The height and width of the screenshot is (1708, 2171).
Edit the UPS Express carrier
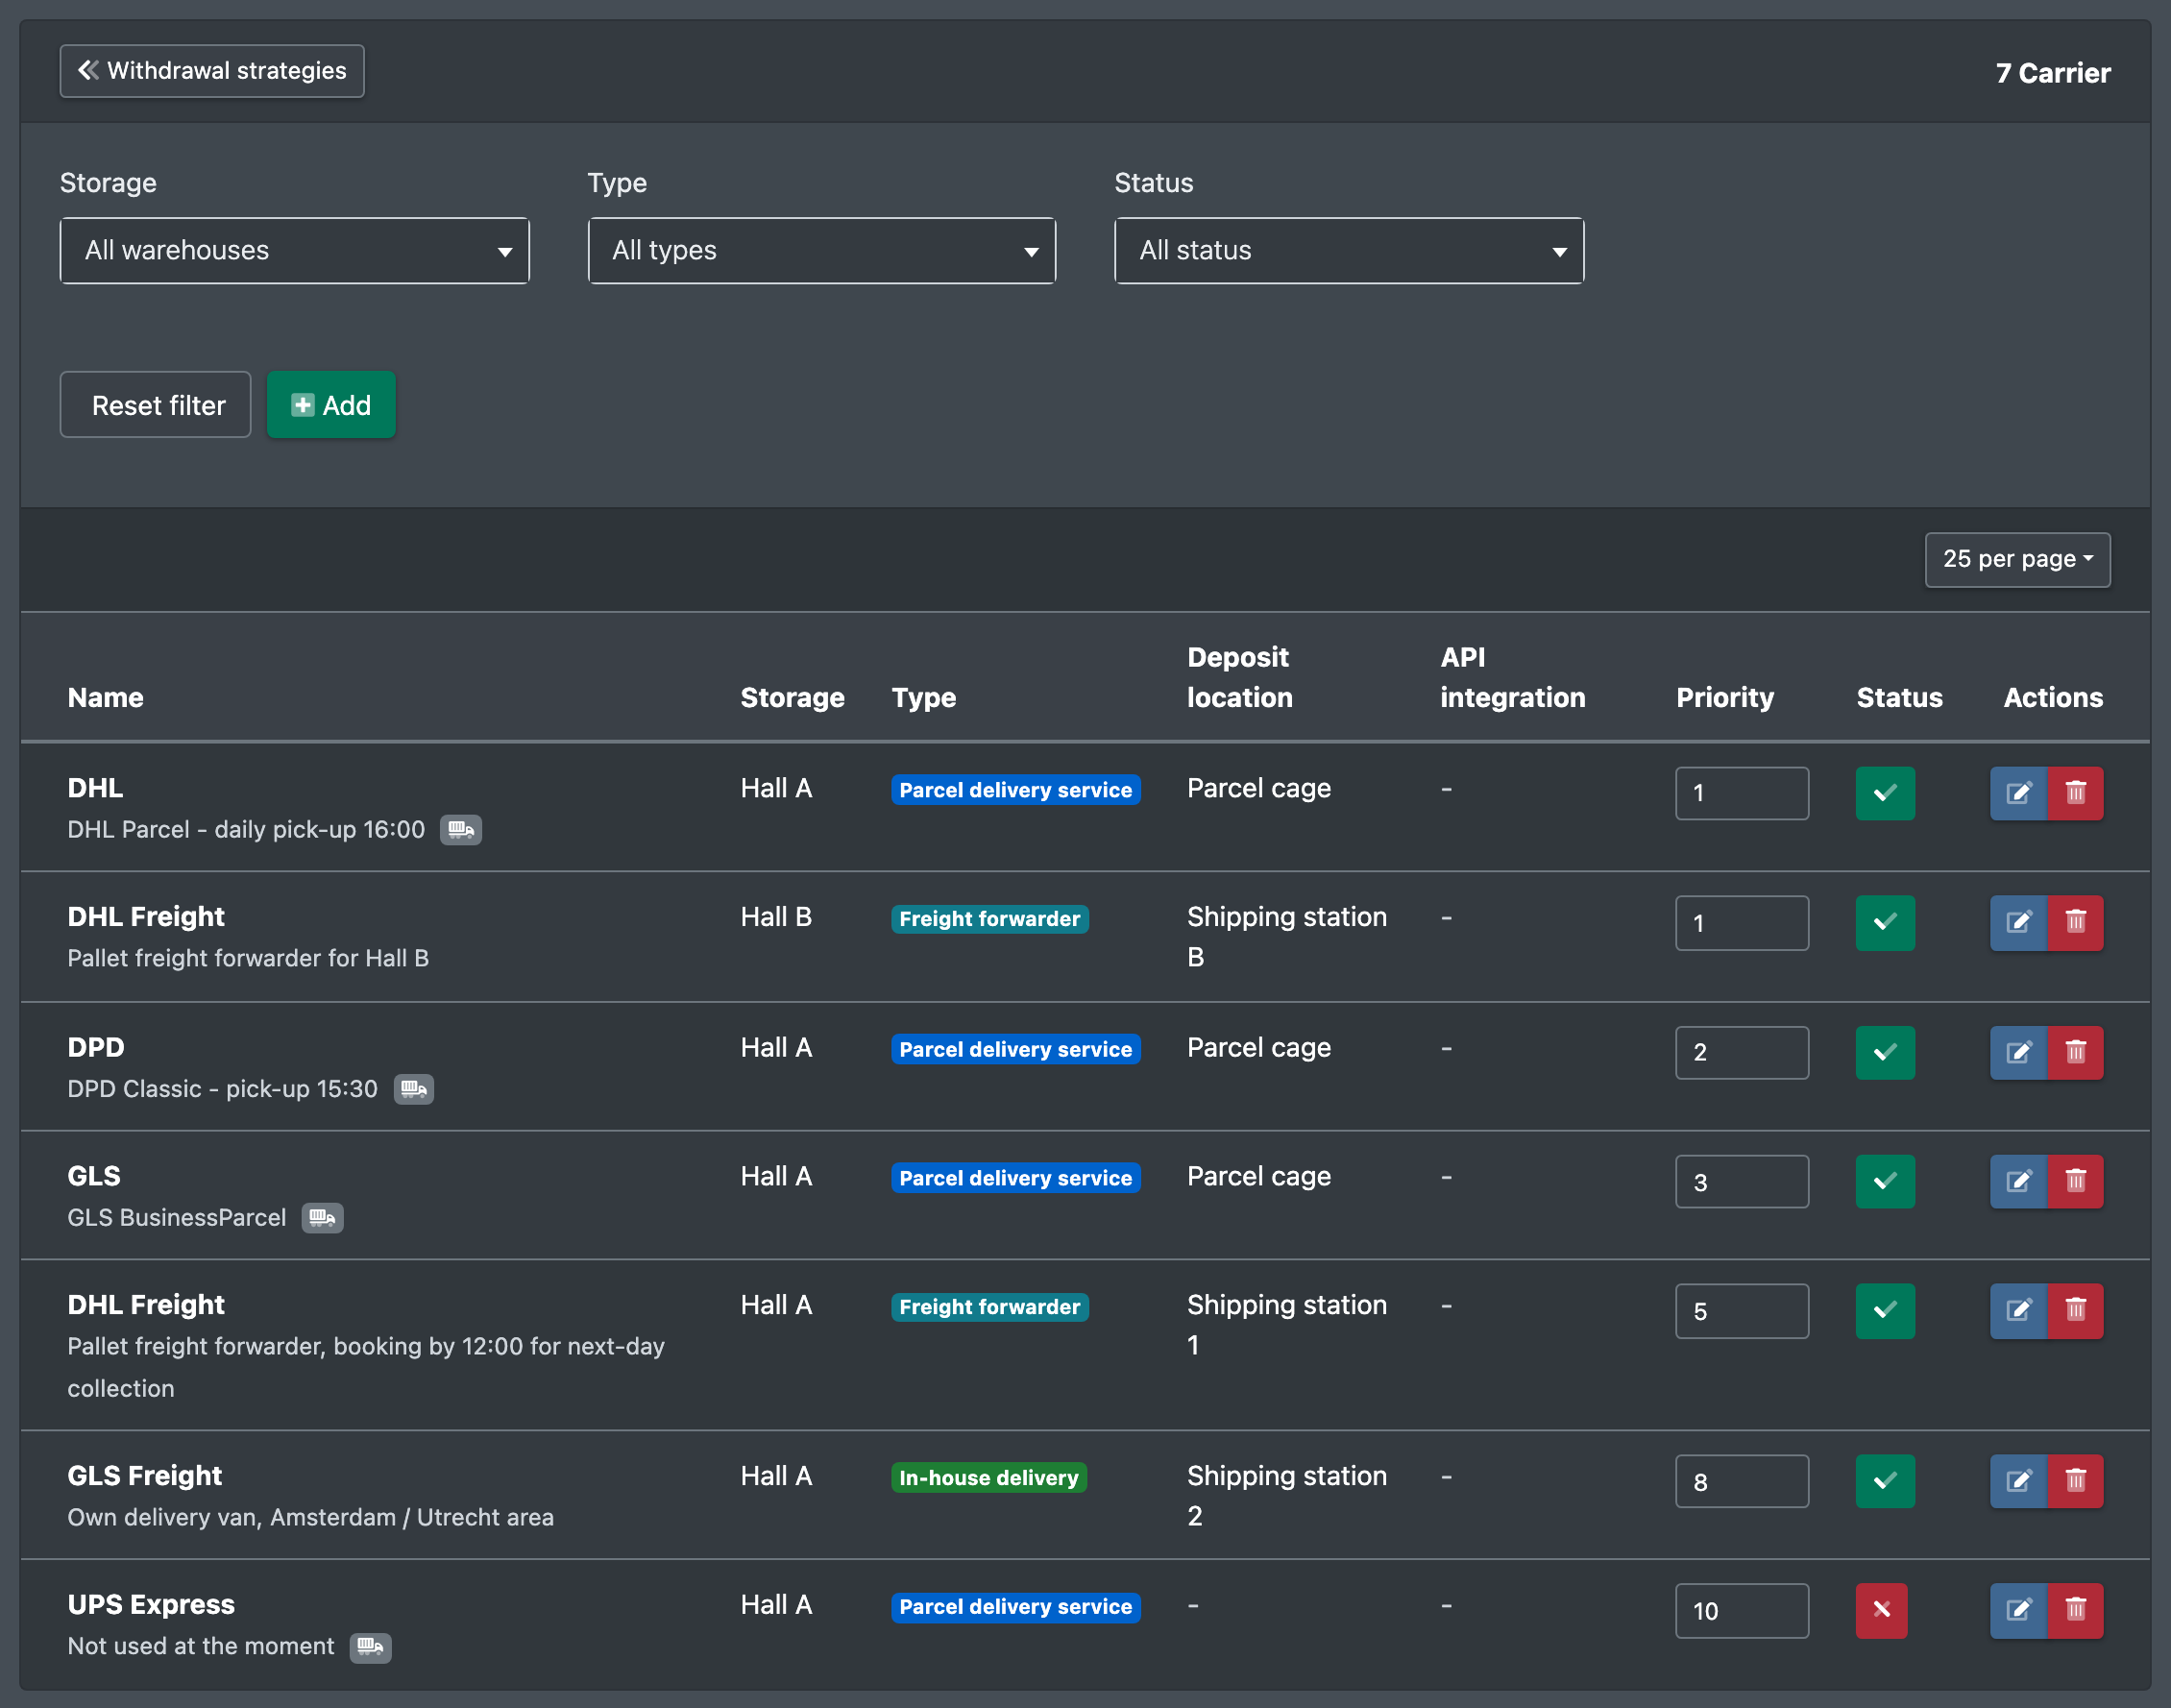tap(2018, 1610)
